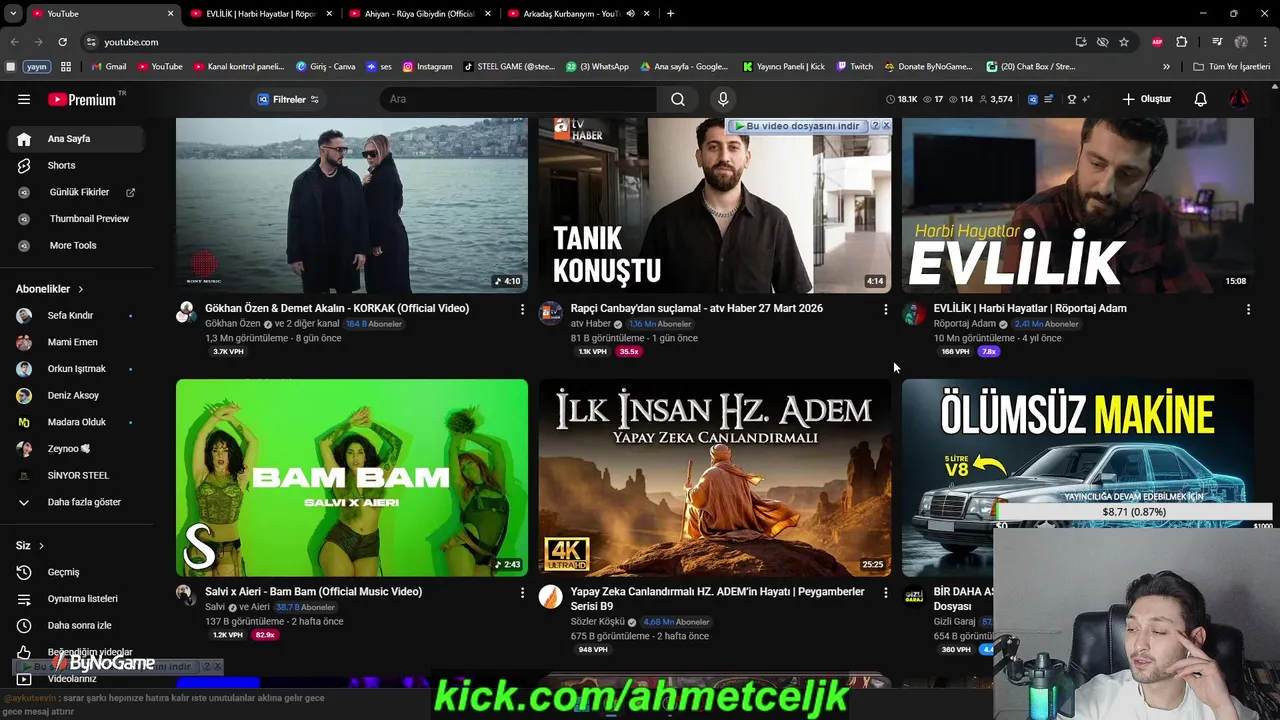Open Madara Olduk subscription channel

point(78,422)
